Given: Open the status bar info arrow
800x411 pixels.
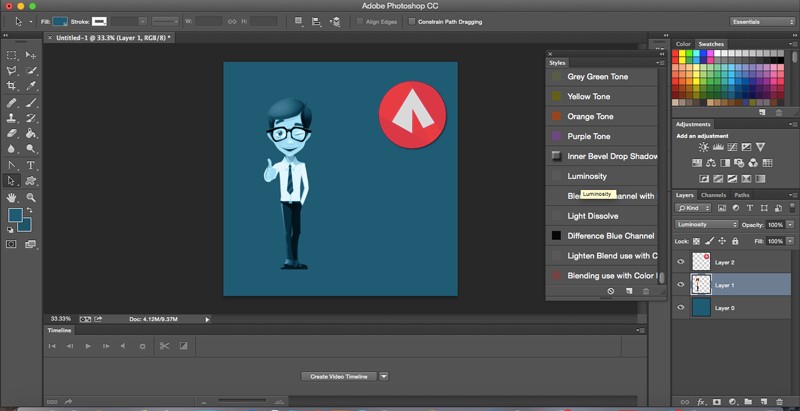Looking at the screenshot, I should pyautogui.click(x=207, y=319).
